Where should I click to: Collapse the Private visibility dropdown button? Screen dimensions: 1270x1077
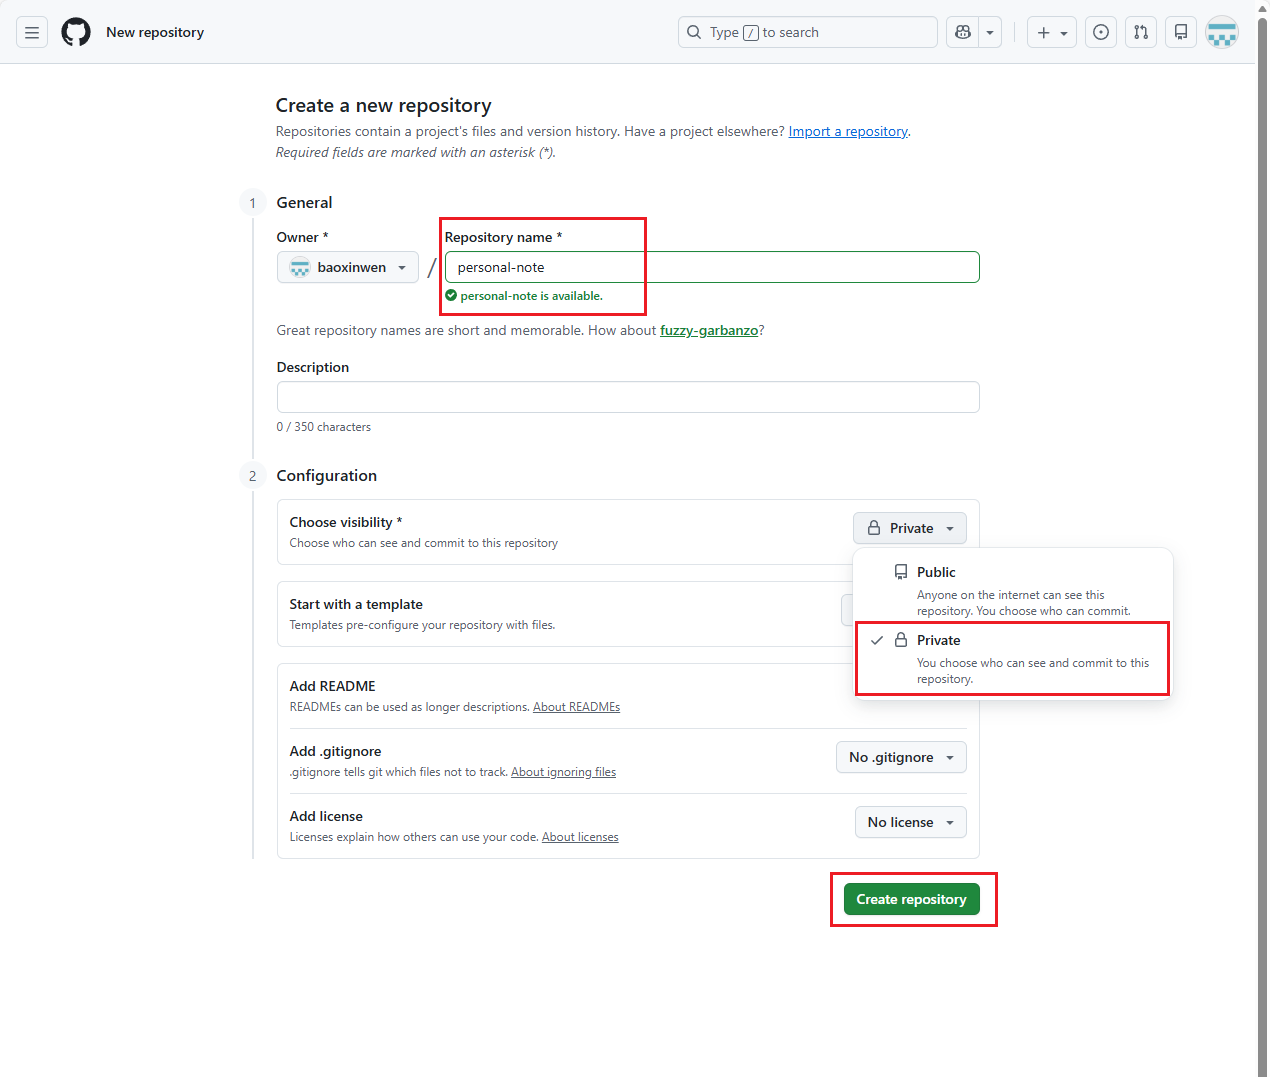(909, 528)
